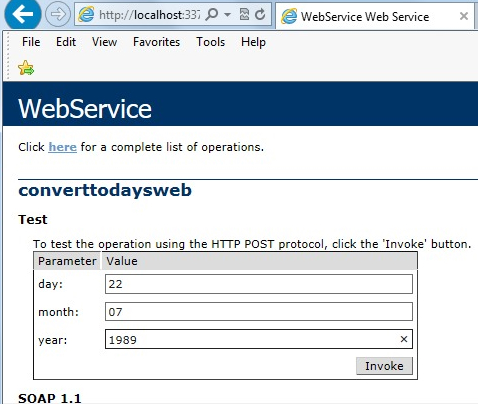Click the add to Favorites bar star icon
478x404 pixels.
[x=26, y=68]
